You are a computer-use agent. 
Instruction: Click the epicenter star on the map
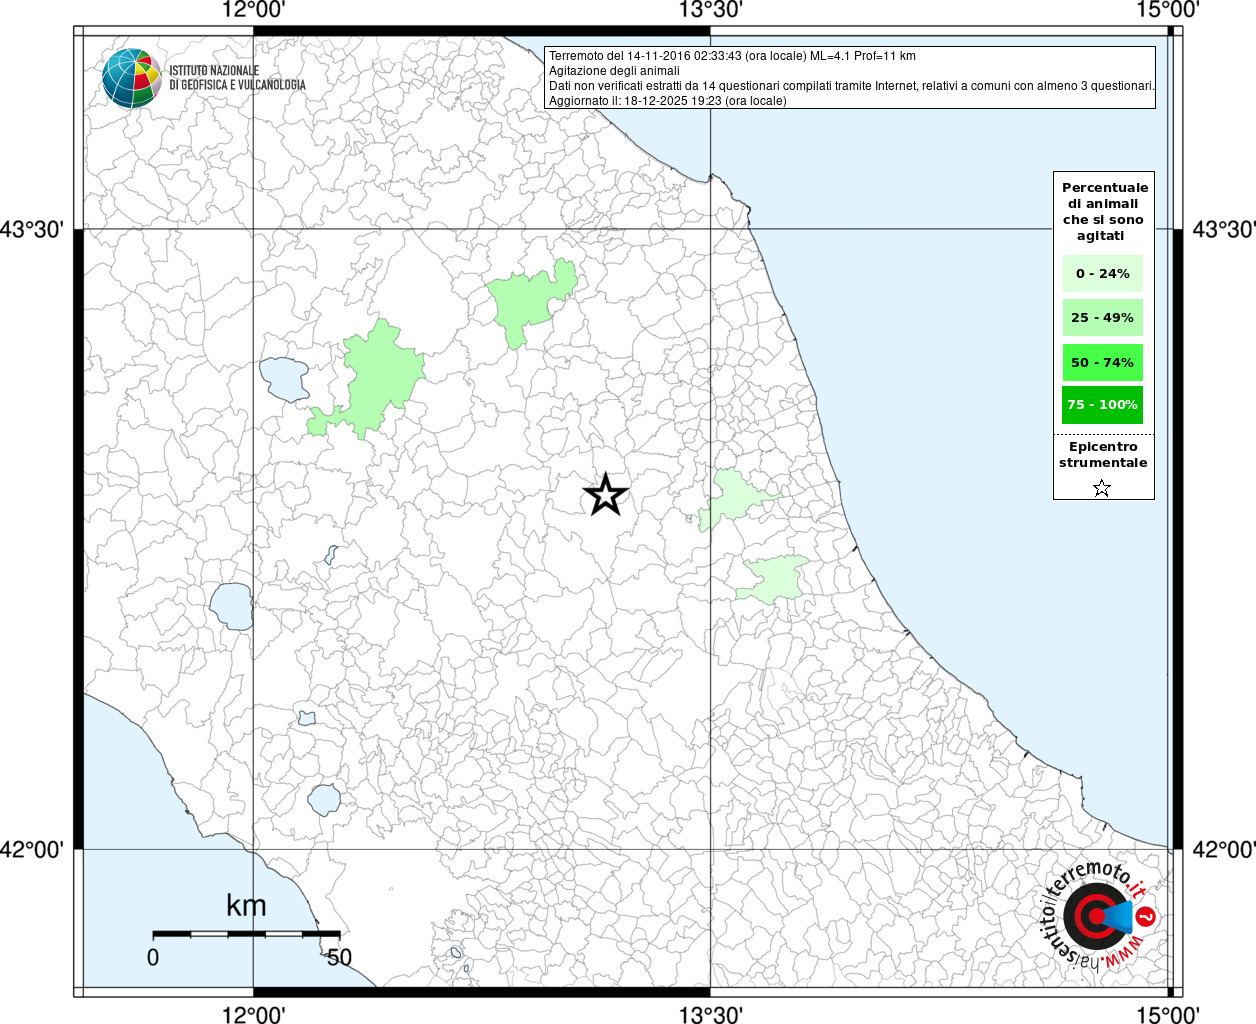605,494
